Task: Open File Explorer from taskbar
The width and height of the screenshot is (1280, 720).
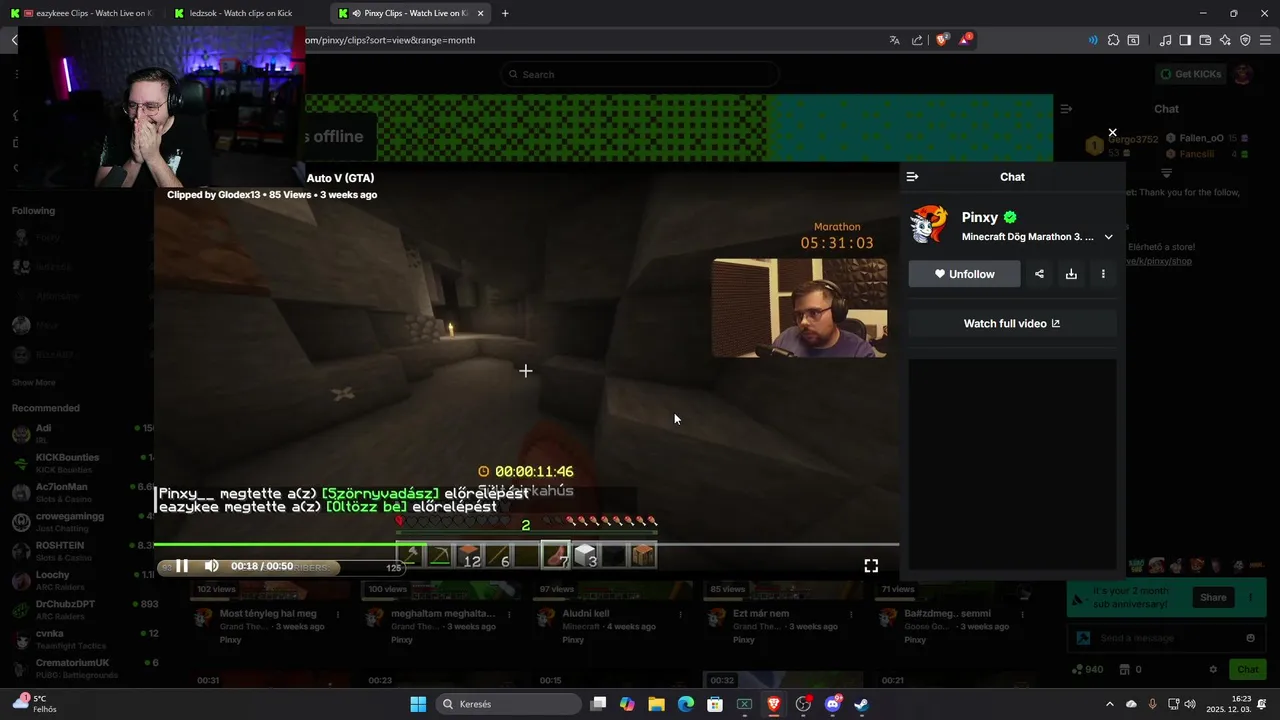Action: click(x=656, y=704)
